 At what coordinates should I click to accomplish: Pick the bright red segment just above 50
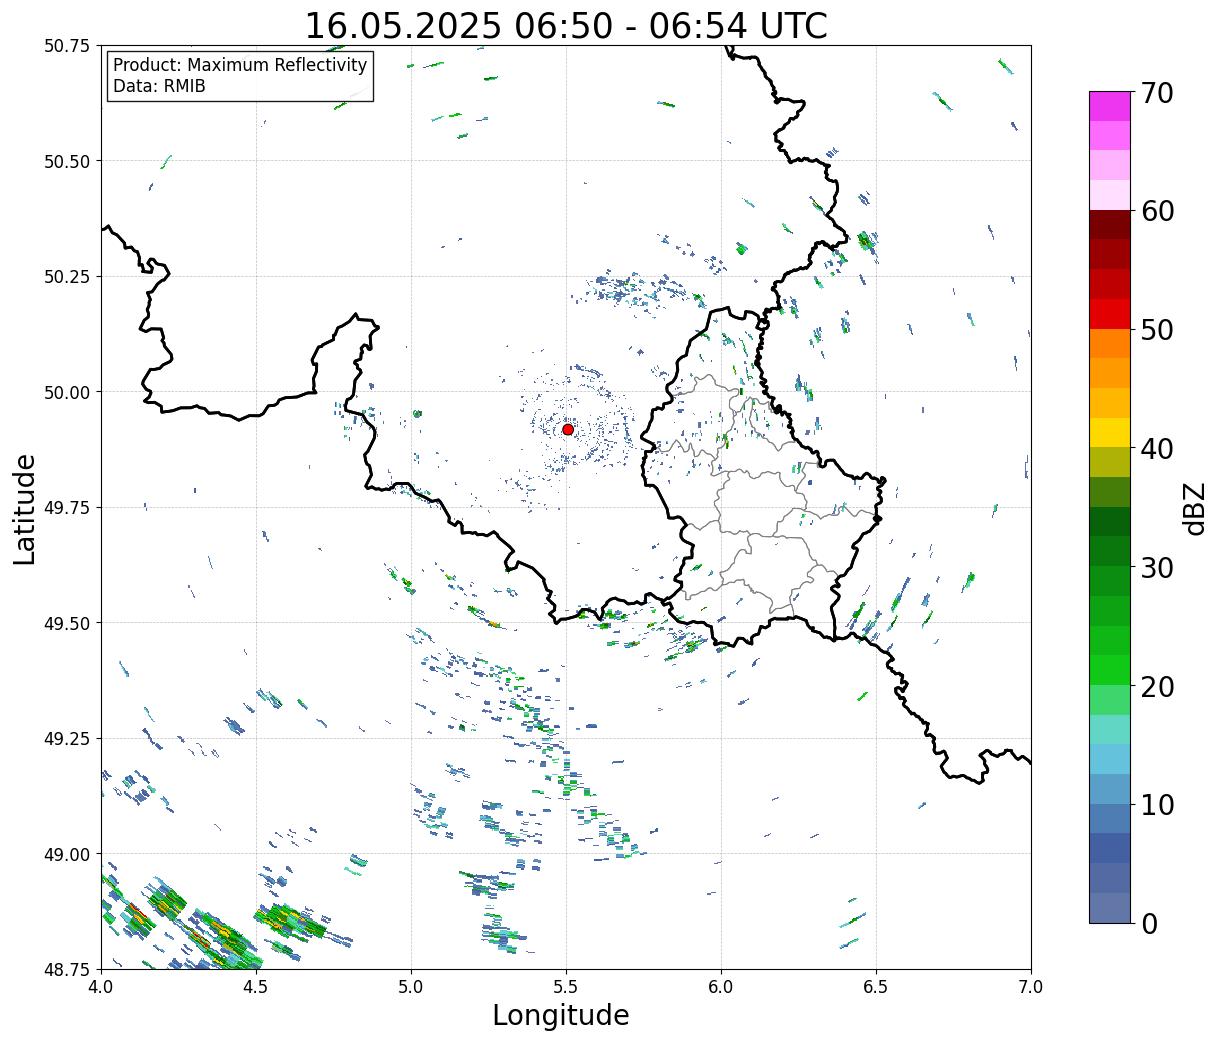coord(1110,313)
